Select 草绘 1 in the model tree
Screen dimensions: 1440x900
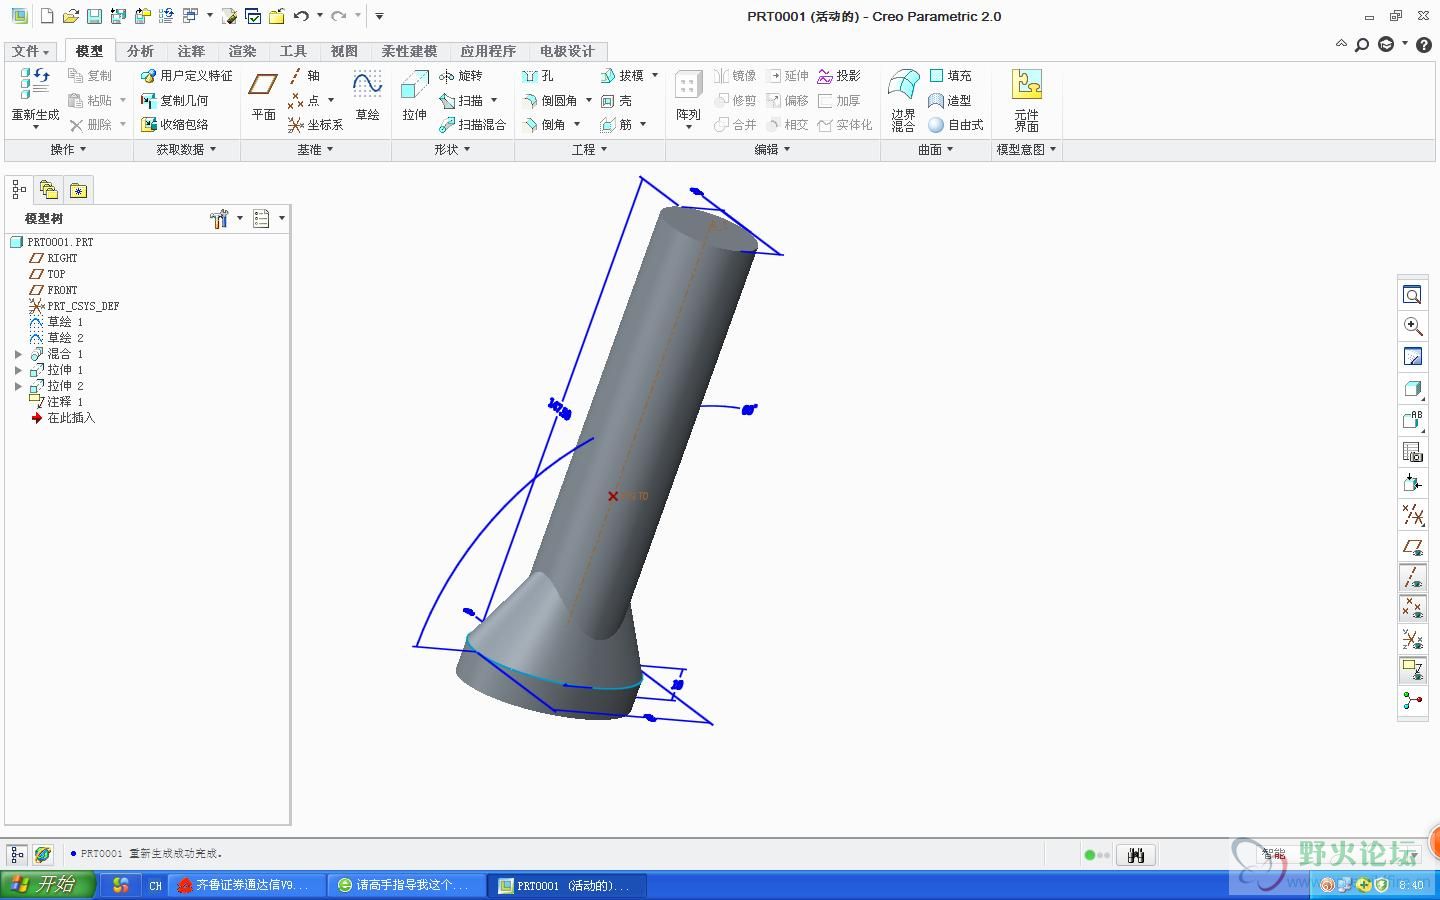tap(57, 322)
